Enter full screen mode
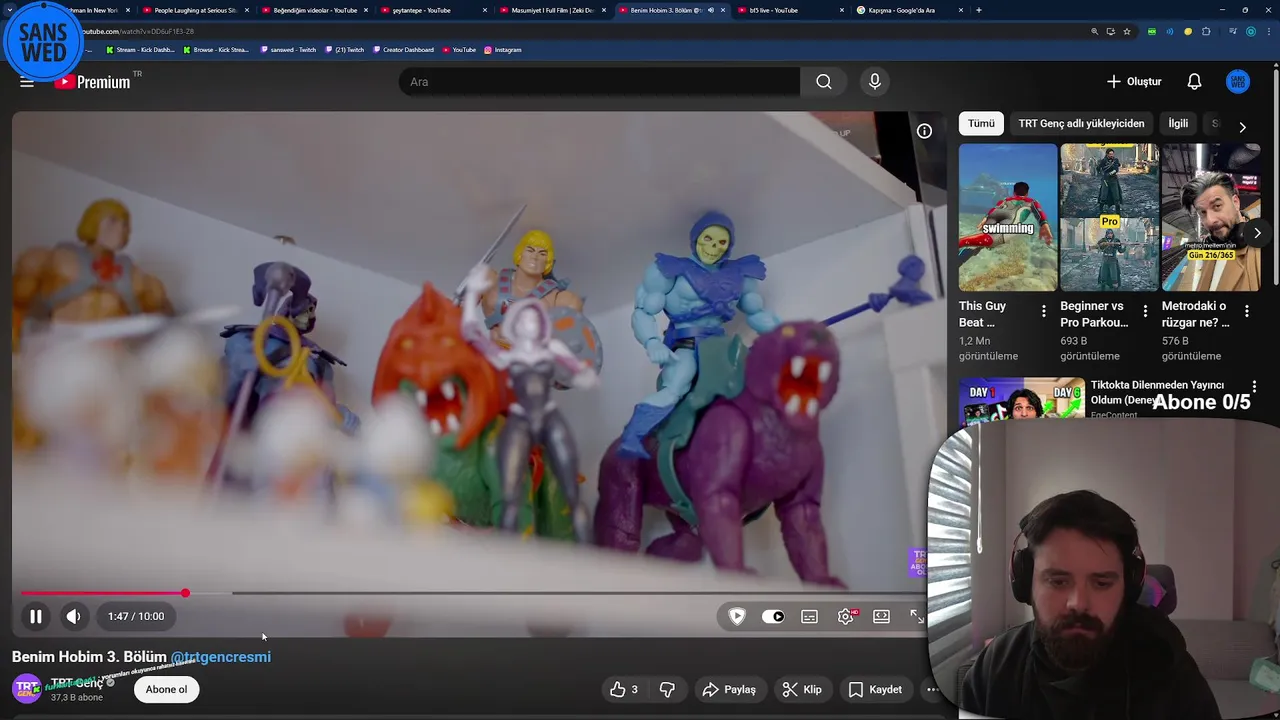 (x=917, y=616)
